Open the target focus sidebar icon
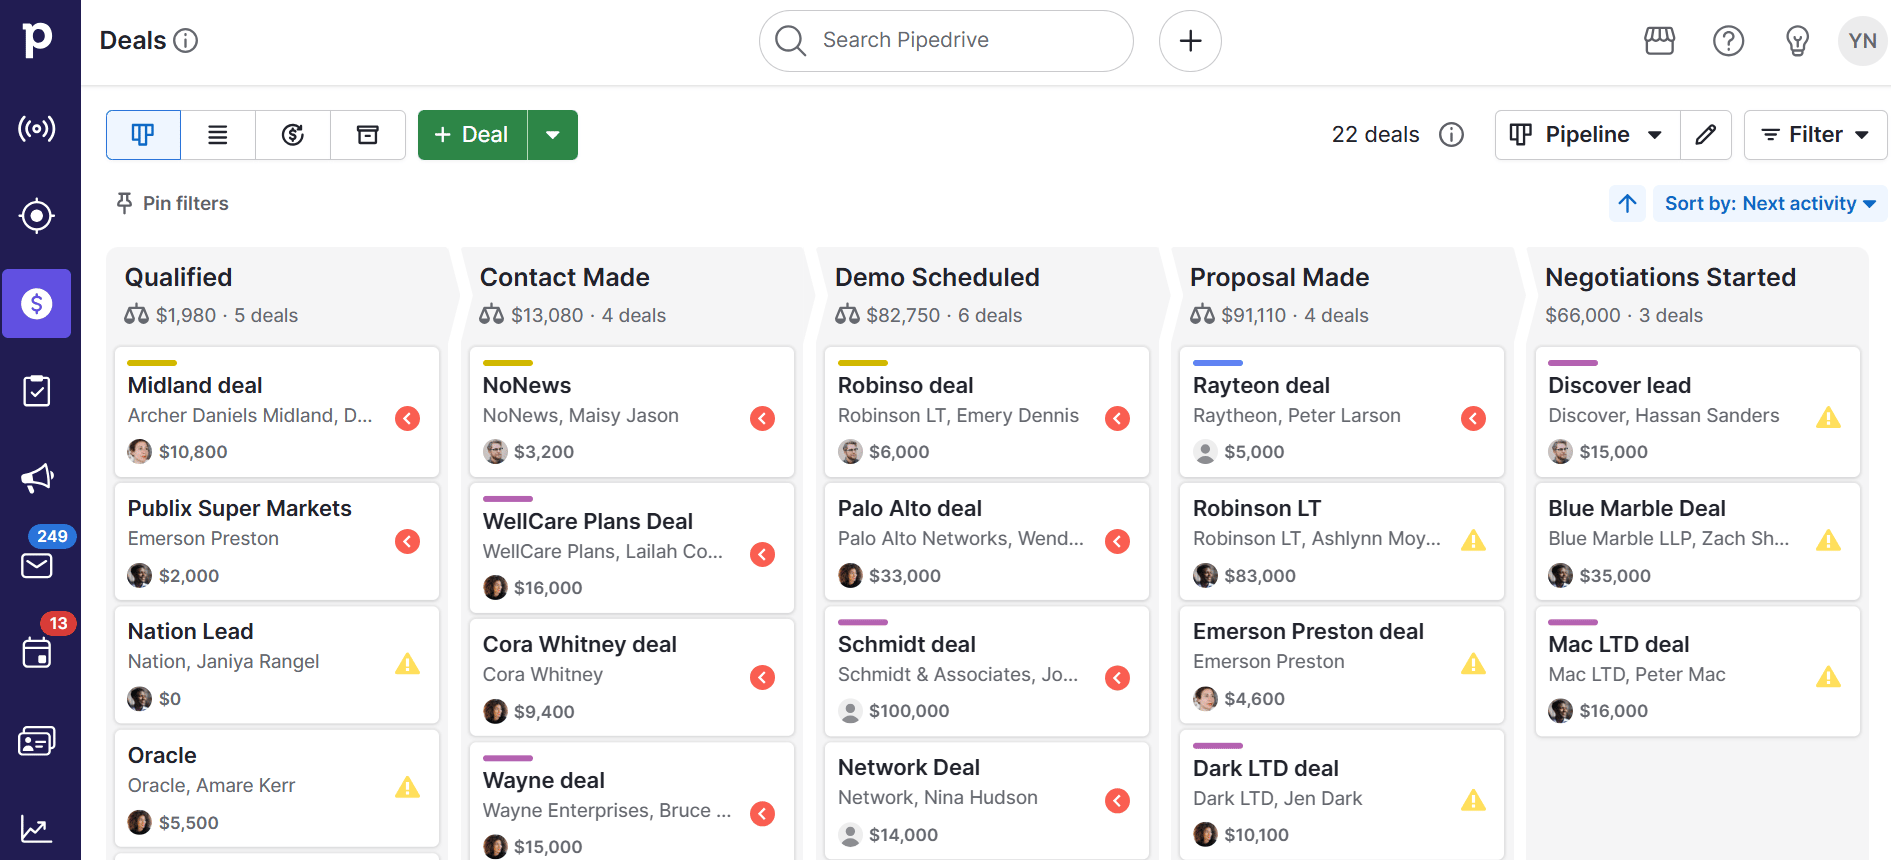The image size is (1891, 860). [x=37, y=216]
